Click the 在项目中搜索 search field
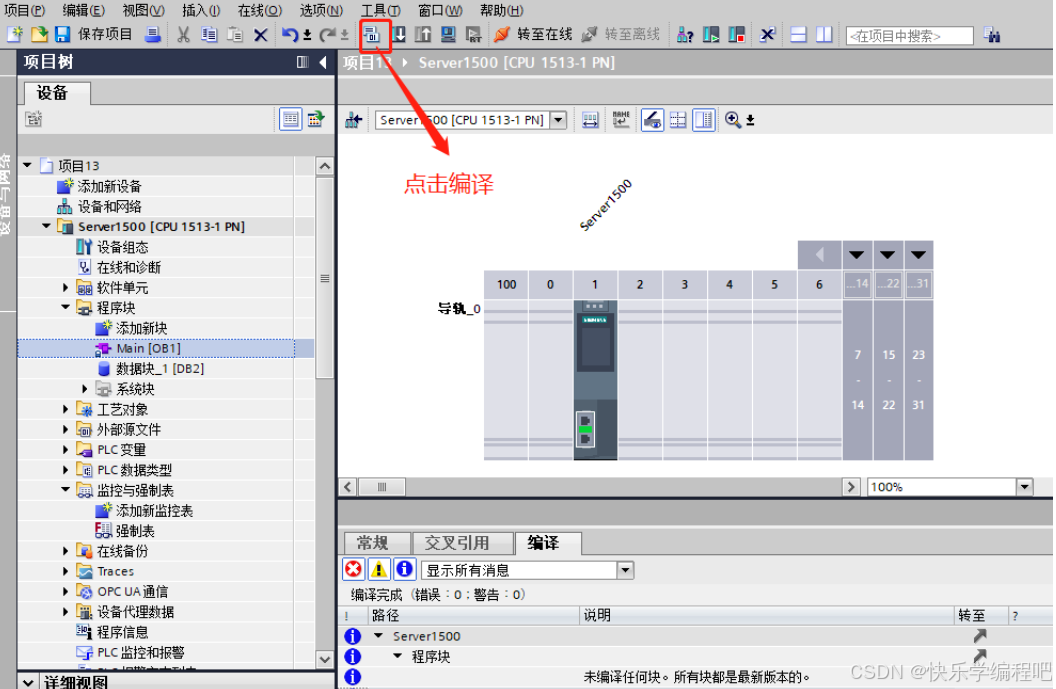The image size is (1056, 689). pos(909,36)
